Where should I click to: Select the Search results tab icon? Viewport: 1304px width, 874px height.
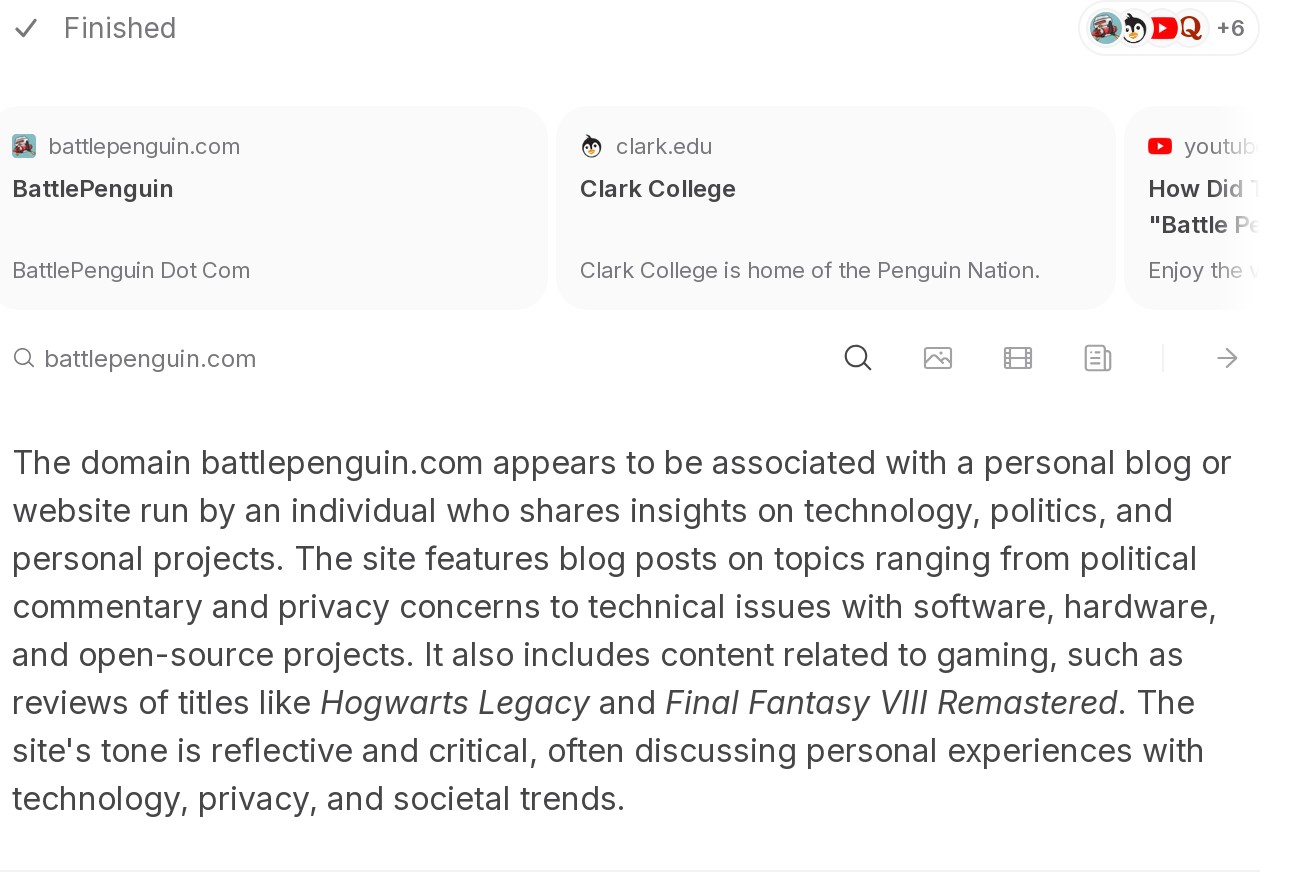(858, 358)
